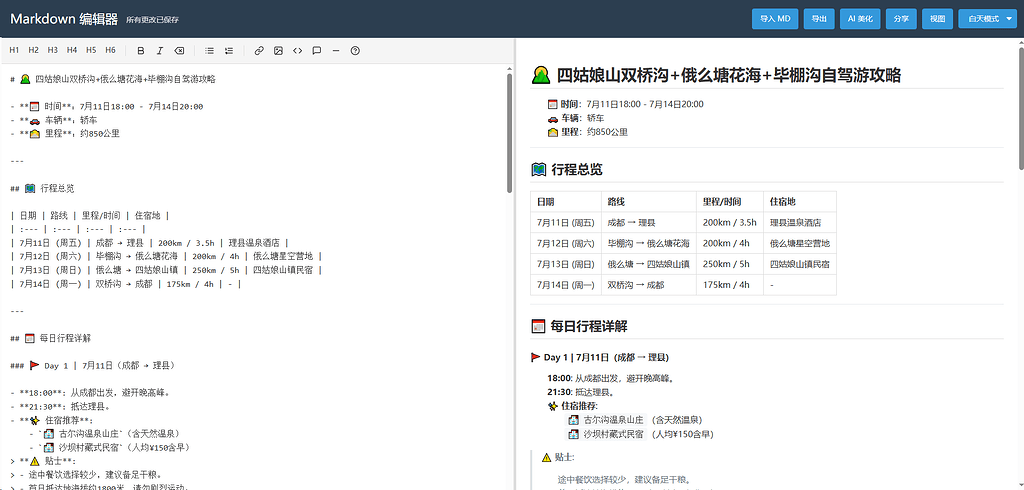
Task: Click the 所有更改已保存 status text
Action: click(x=152, y=20)
